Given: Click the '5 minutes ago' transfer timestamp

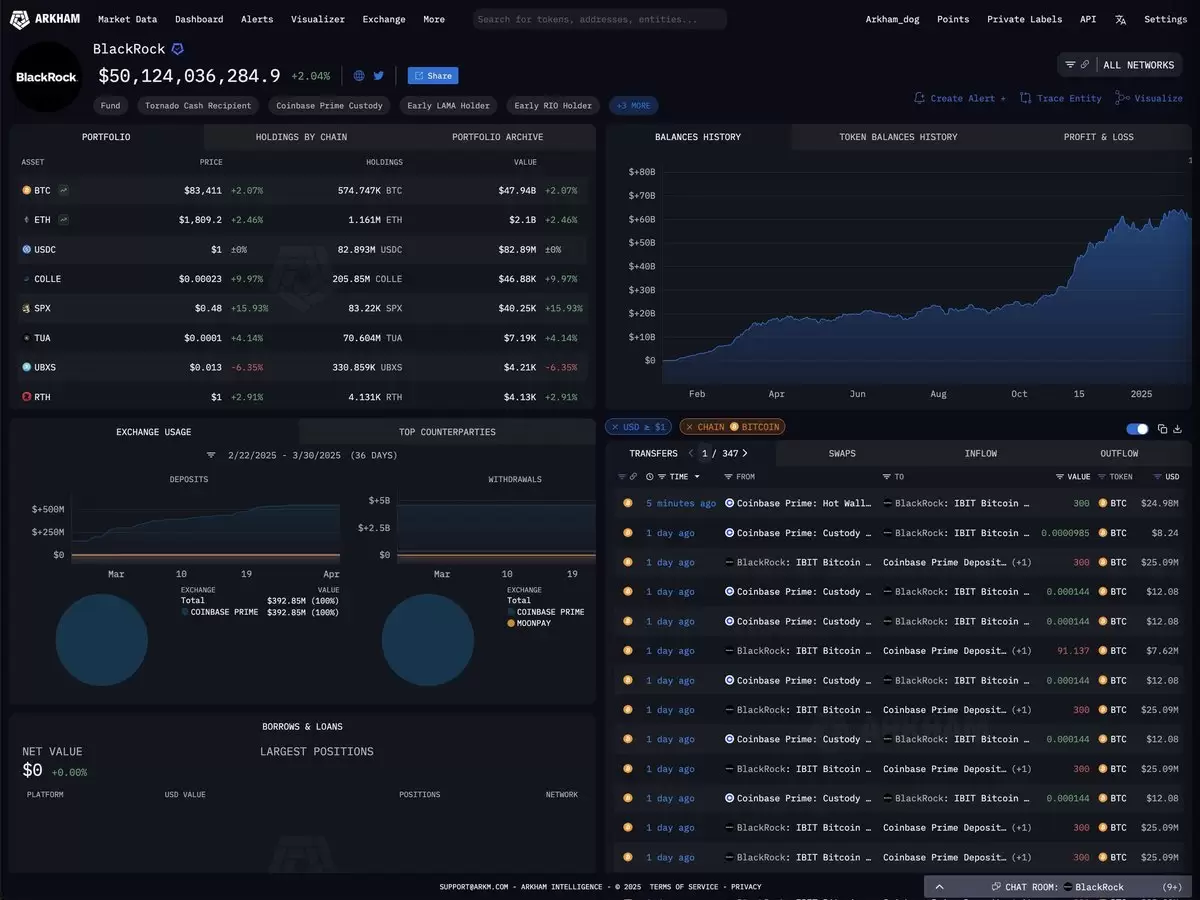Looking at the screenshot, I should point(681,504).
